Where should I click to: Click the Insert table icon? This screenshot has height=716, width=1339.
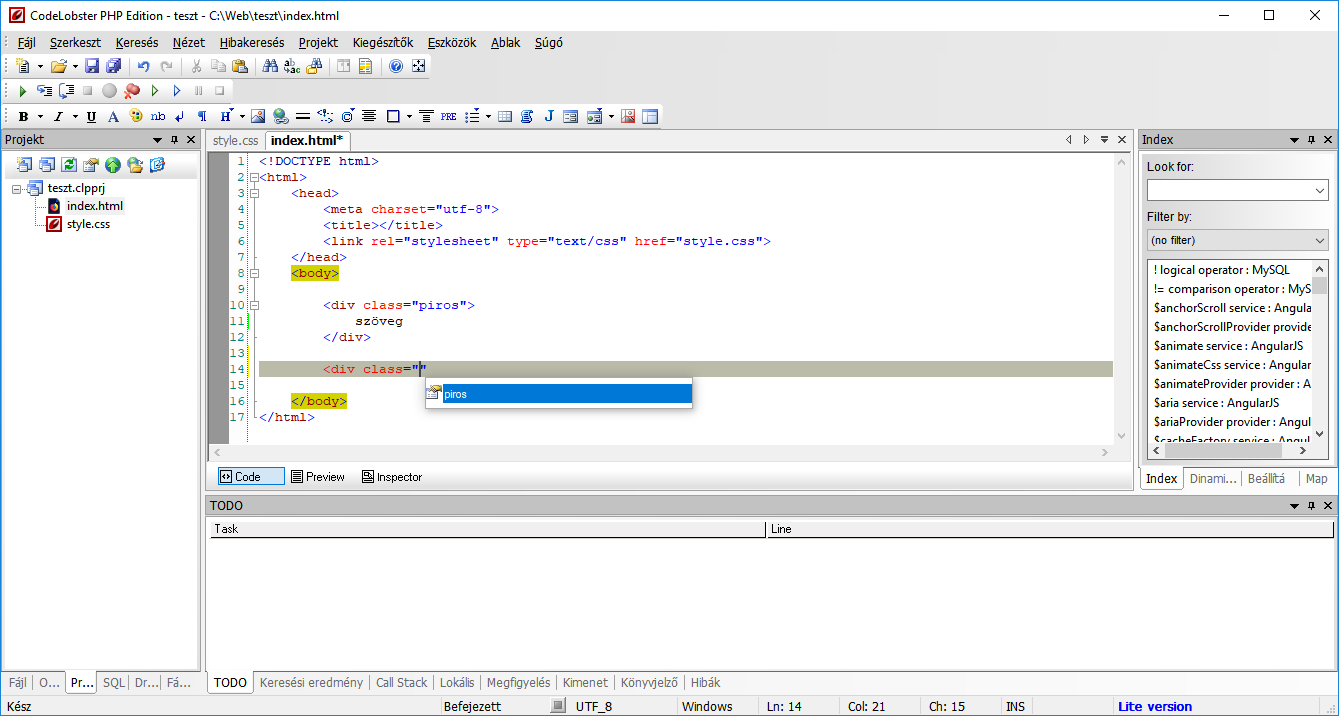click(505, 116)
